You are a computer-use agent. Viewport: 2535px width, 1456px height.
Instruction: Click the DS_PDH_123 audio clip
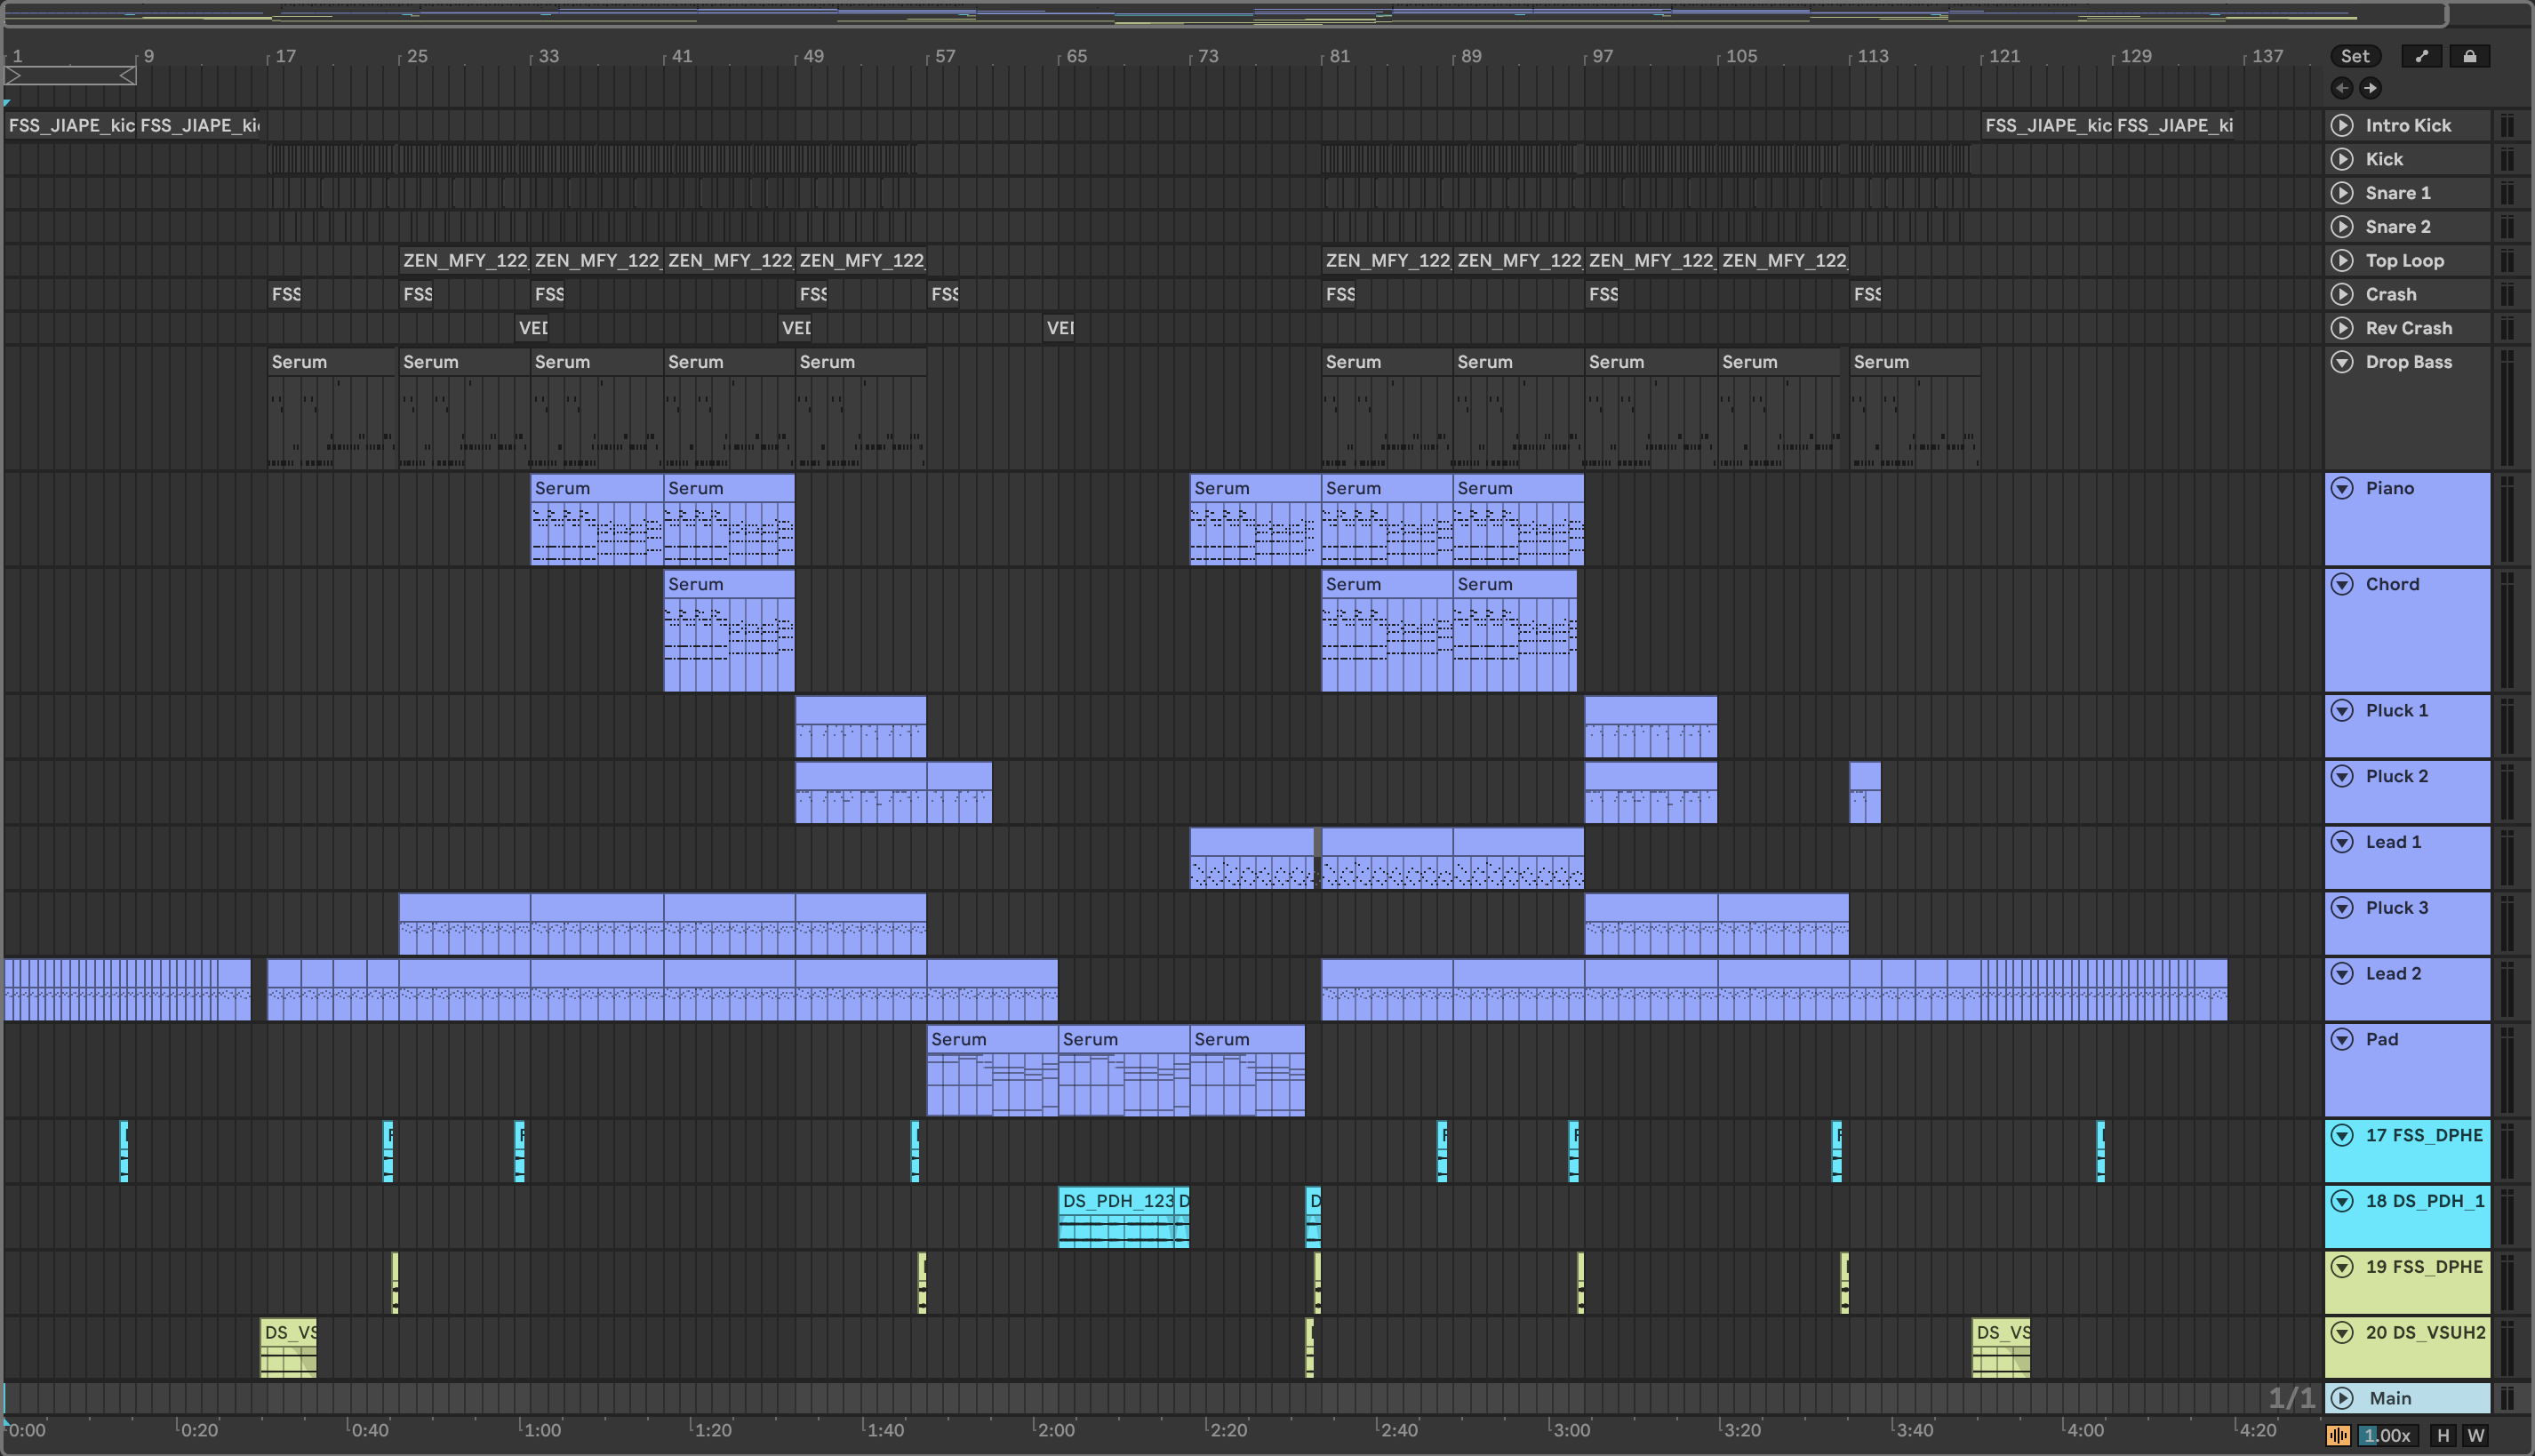click(x=1116, y=1201)
